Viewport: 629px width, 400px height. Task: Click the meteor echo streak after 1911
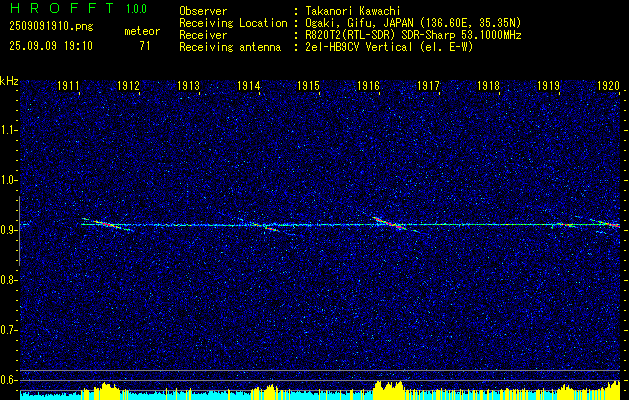click(108, 225)
